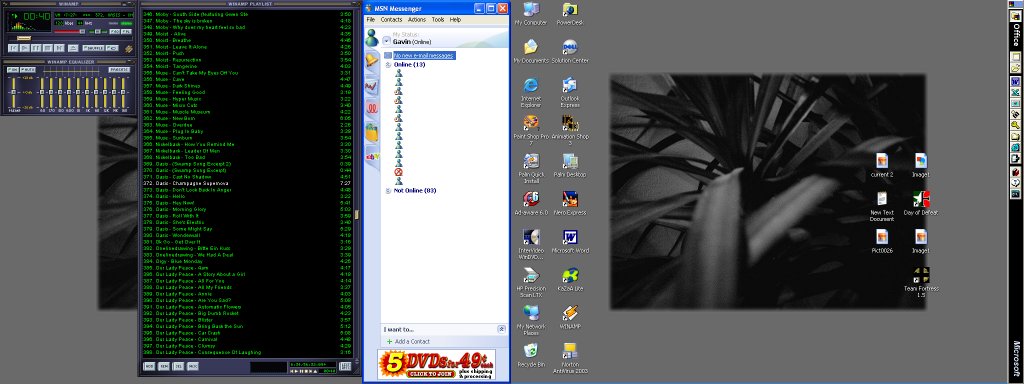Open the equalizer Presets menu
This screenshot has width=1024, height=384.
(x=119, y=69)
